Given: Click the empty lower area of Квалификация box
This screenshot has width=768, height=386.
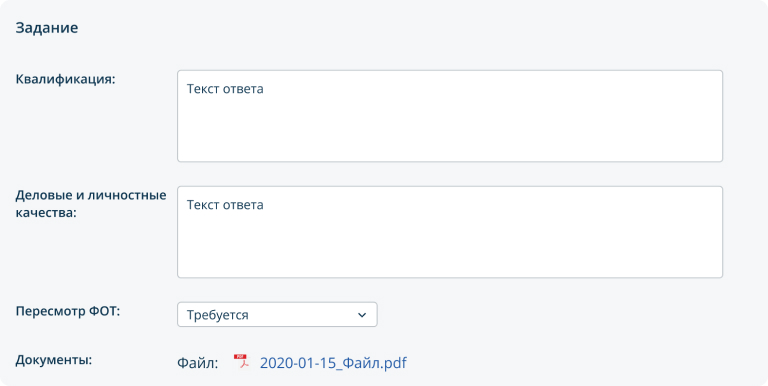Looking at the screenshot, I should click(x=450, y=135).
